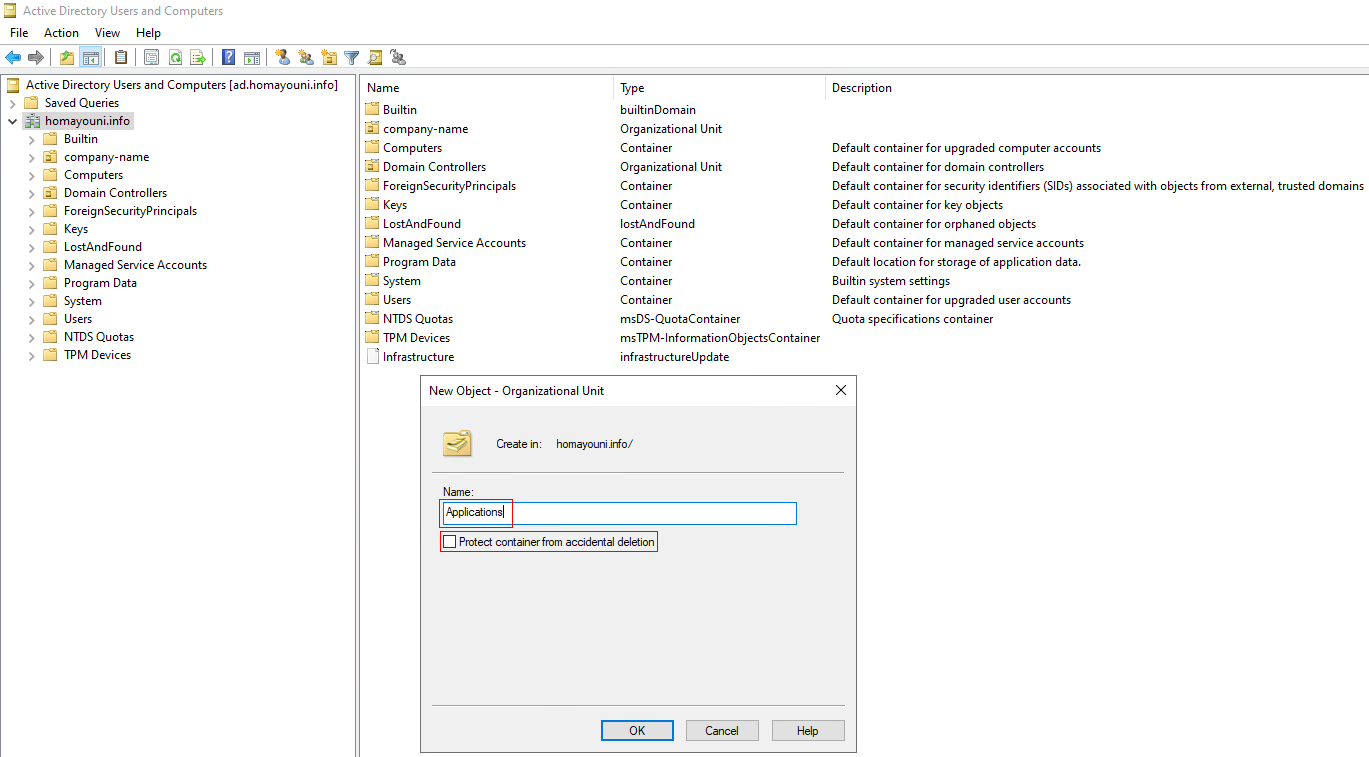Expand Domain Controllers in the tree
The height and width of the screenshot is (757, 1369).
(31, 193)
